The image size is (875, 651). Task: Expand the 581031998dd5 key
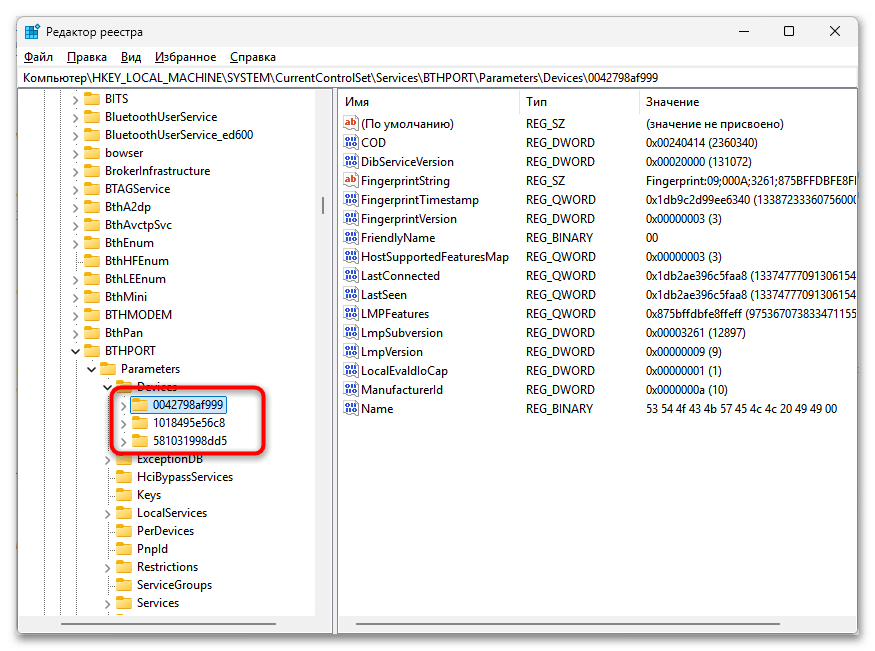click(124, 441)
